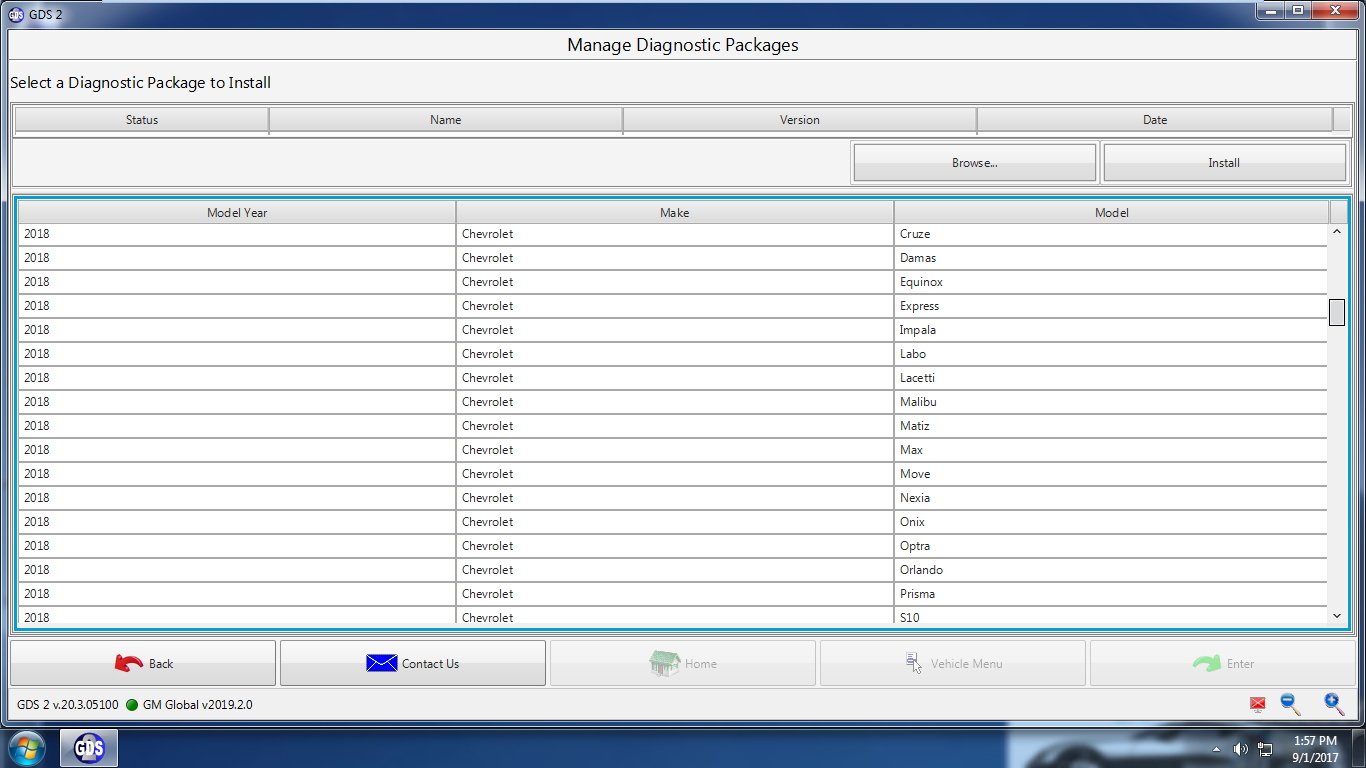Click the vehicle list scroll down arrow
This screenshot has width=1366, height=768.
[1337, 616]
